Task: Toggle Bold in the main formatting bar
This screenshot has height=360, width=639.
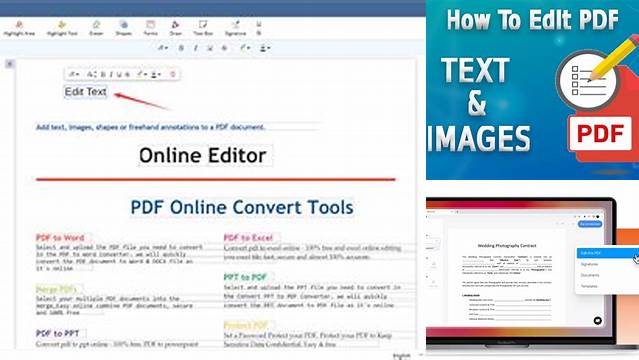Action: tap(181, 48)
